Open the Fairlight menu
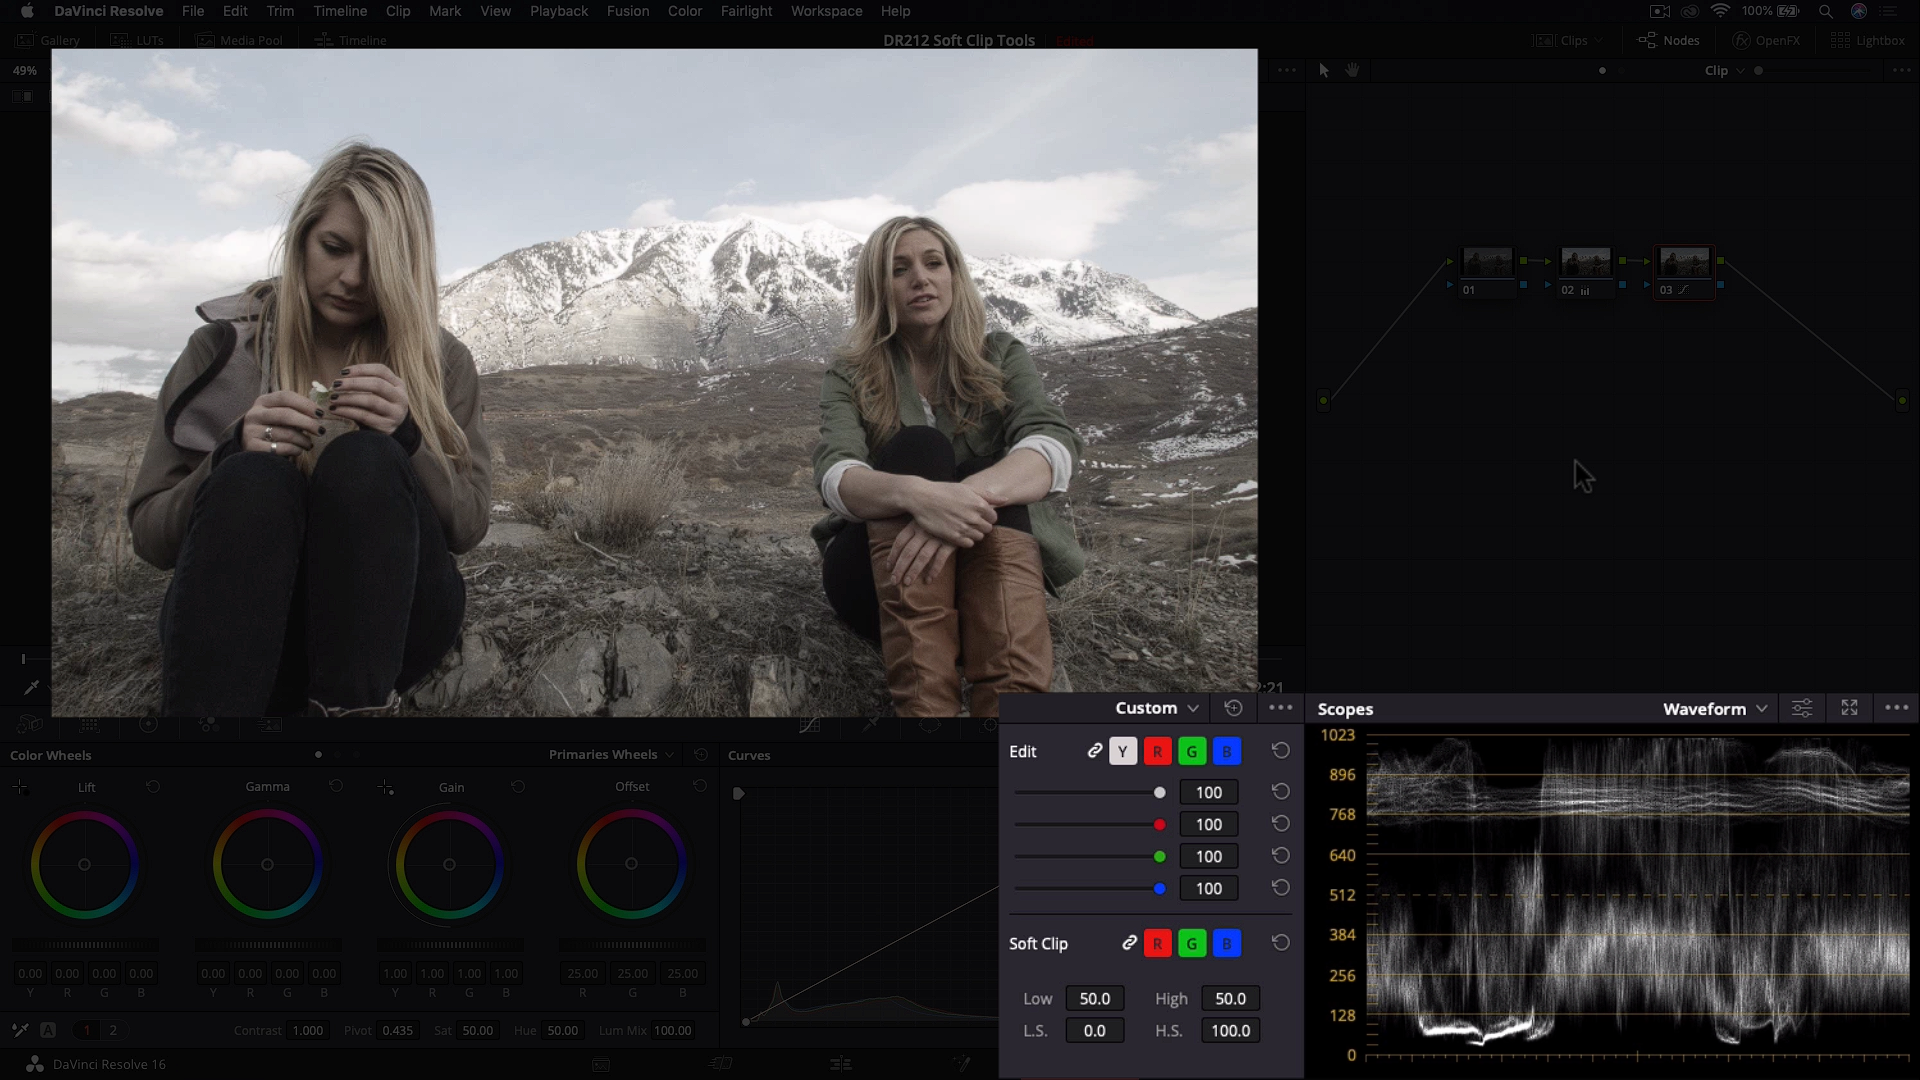 (x=746, y=11)
